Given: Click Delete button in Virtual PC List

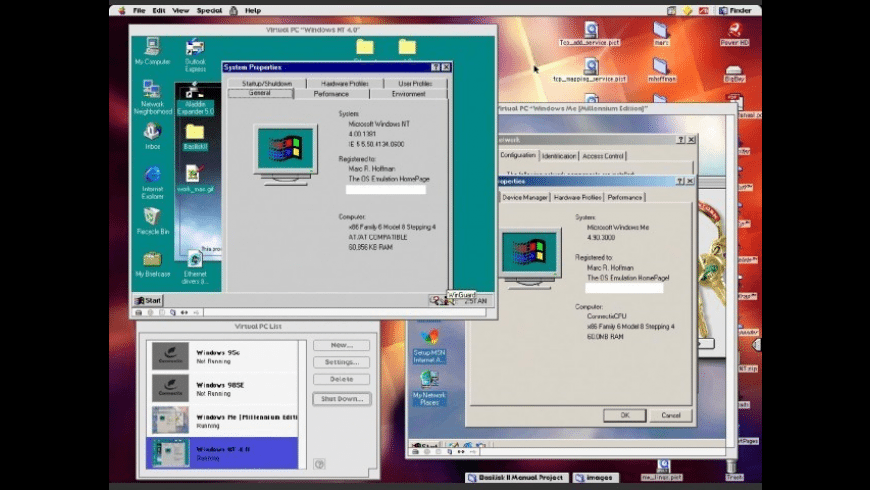Looking at the screenshot, I should [341, 379].
